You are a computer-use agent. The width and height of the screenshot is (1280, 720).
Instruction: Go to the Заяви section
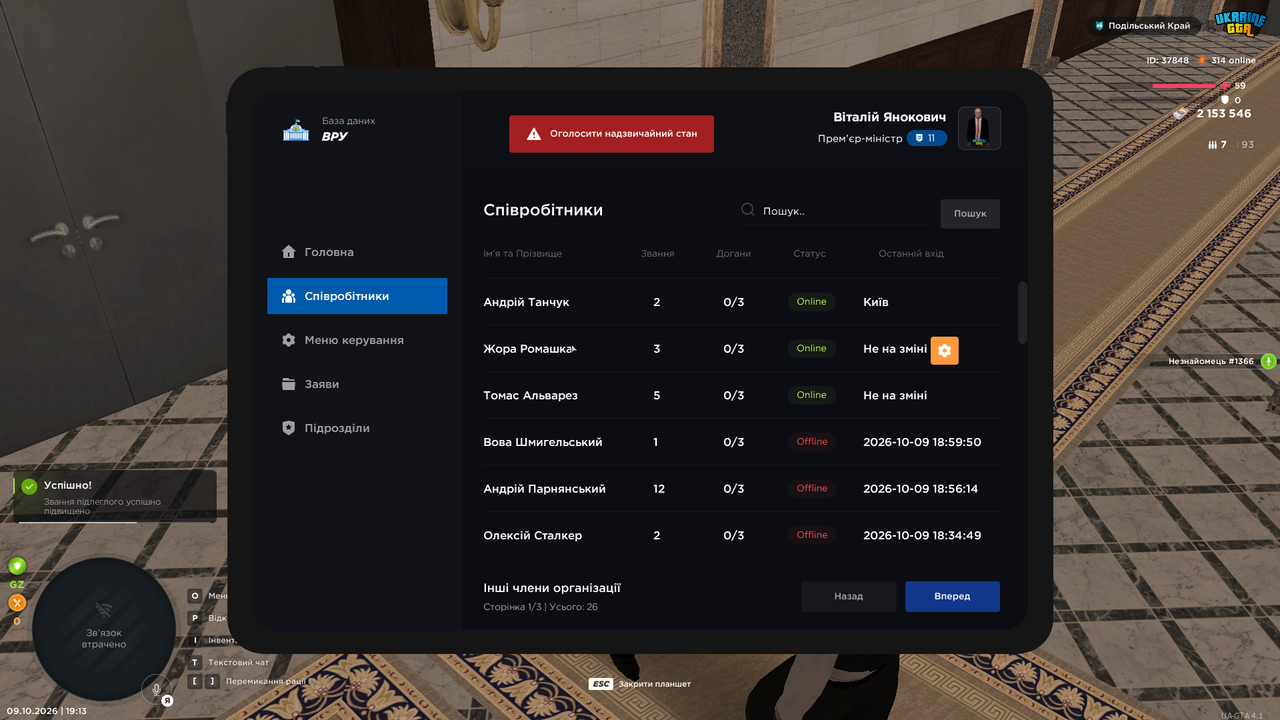(x=357, y=384)
